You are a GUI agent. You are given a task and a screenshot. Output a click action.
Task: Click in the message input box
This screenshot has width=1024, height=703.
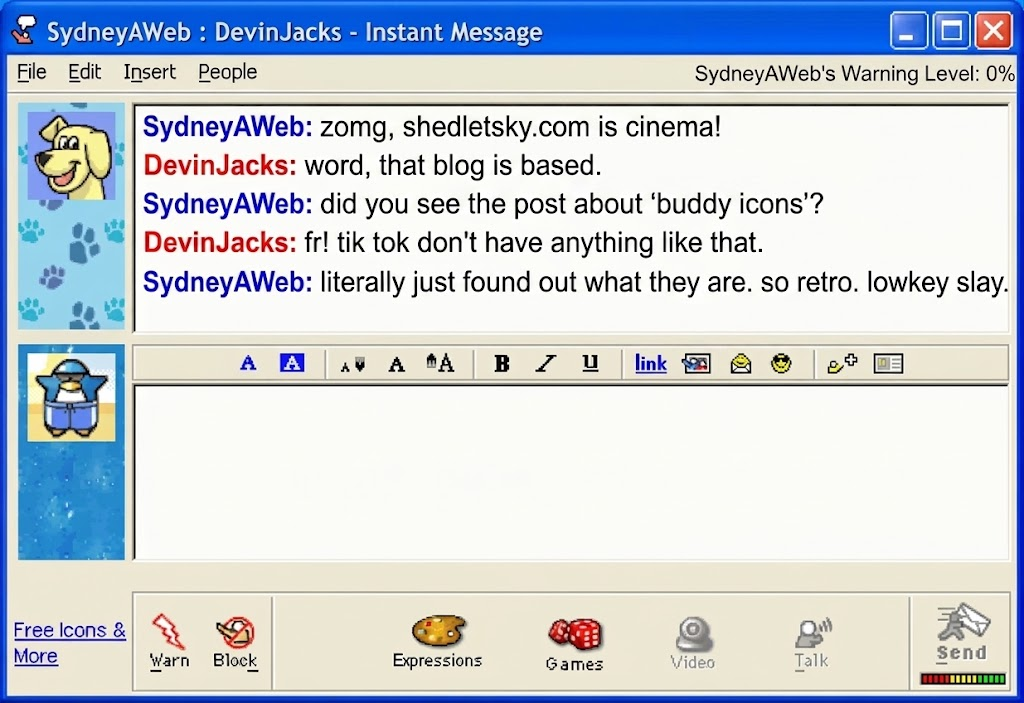571,472
